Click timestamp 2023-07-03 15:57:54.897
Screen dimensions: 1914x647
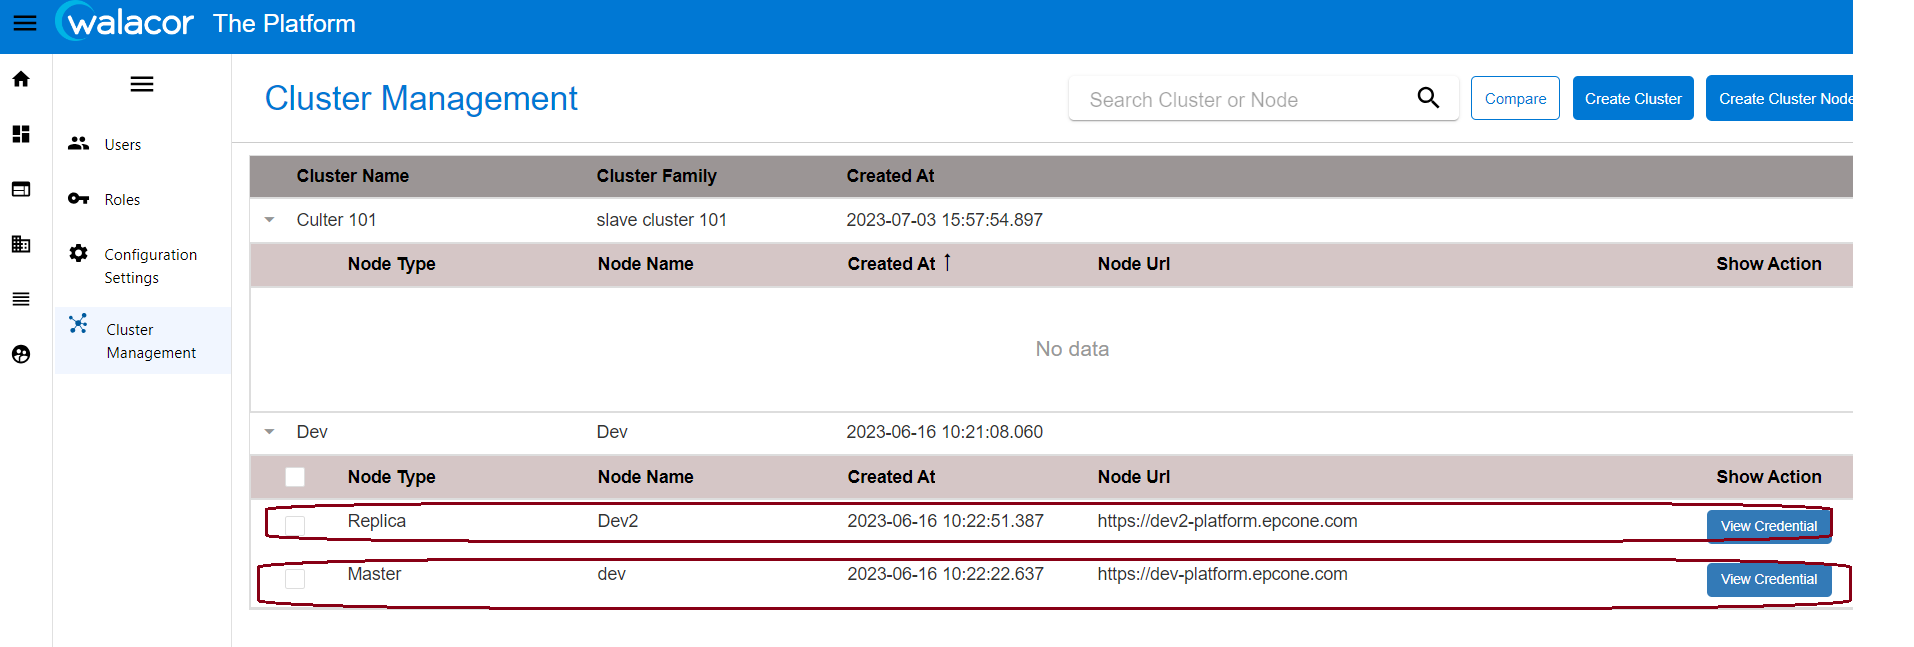pyautogui.click(x=945, y=220)
